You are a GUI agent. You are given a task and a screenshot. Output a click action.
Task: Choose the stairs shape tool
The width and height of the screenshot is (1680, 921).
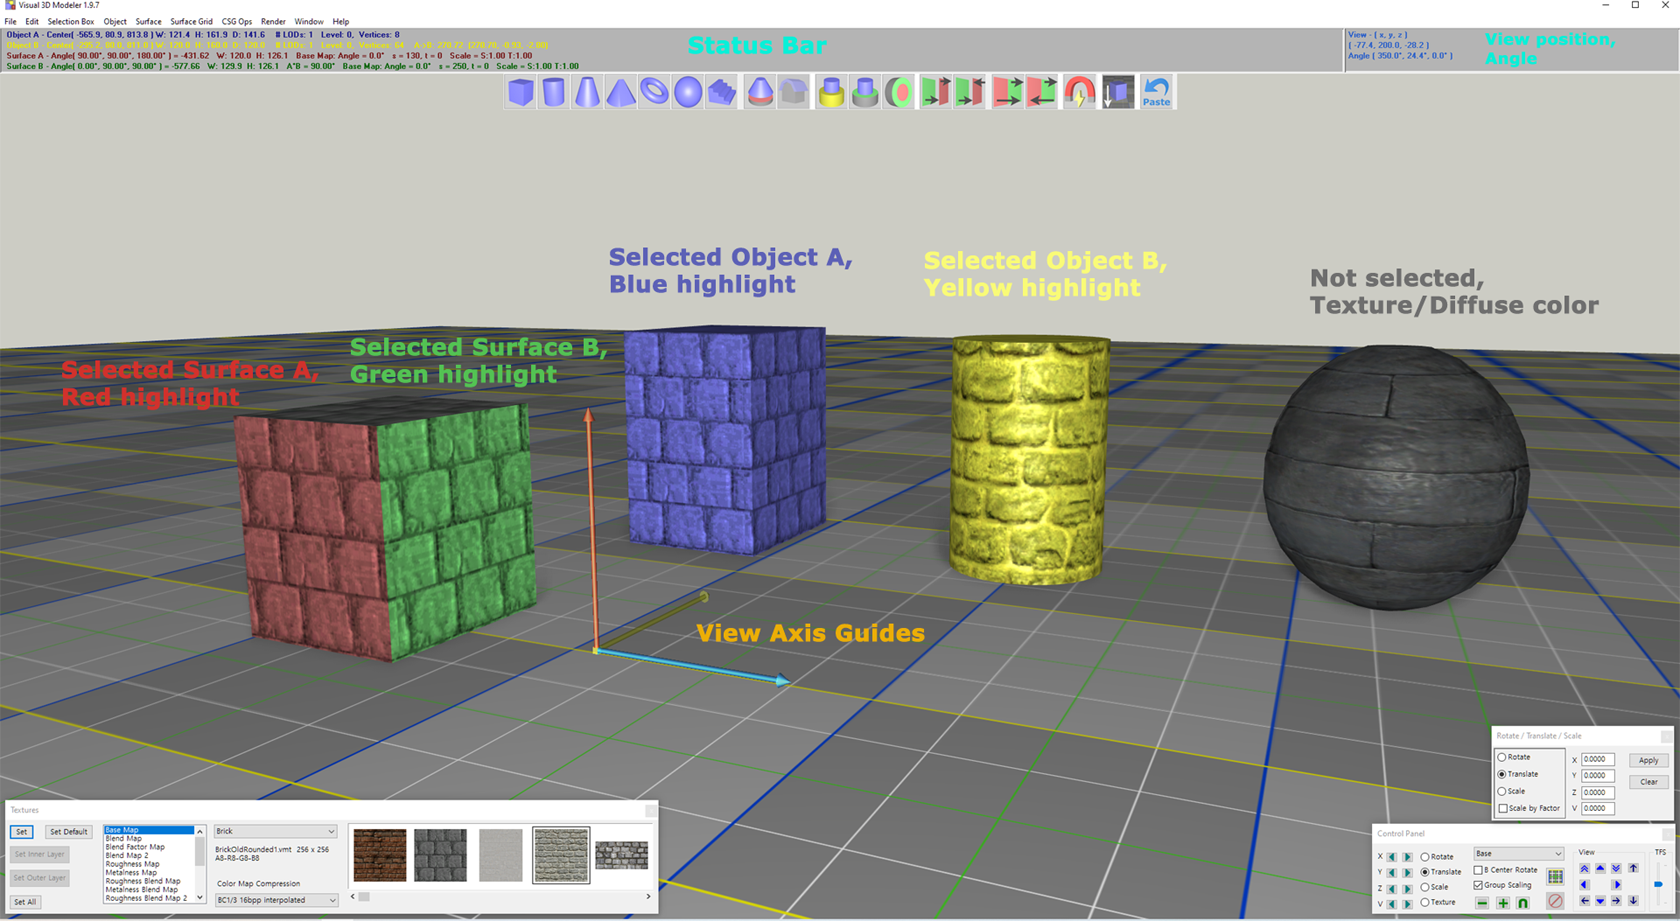click(722, 92)
